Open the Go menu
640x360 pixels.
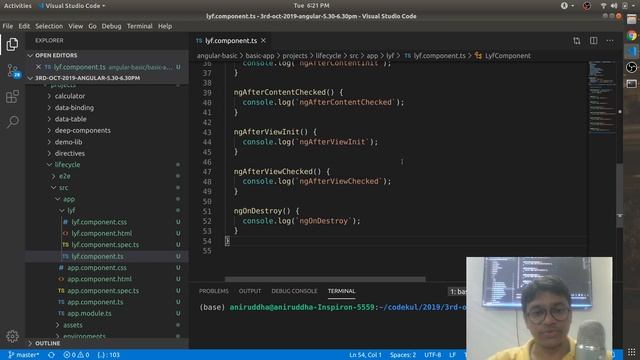tap(92, 26)
